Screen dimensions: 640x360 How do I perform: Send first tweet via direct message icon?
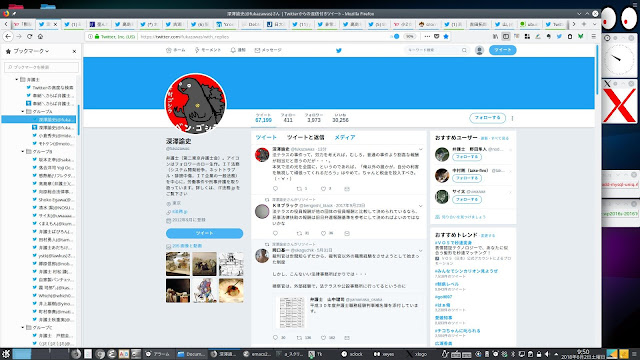click(x=347, y=189)
